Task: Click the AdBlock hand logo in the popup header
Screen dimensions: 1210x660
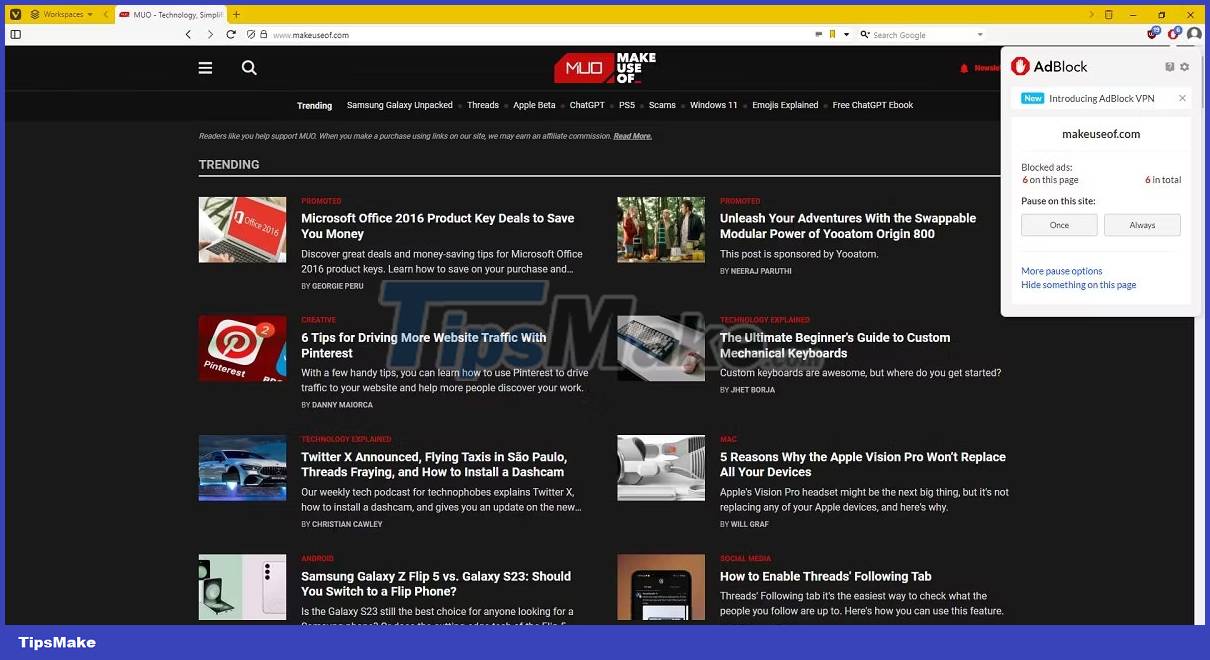Action: pos(1020,66)
